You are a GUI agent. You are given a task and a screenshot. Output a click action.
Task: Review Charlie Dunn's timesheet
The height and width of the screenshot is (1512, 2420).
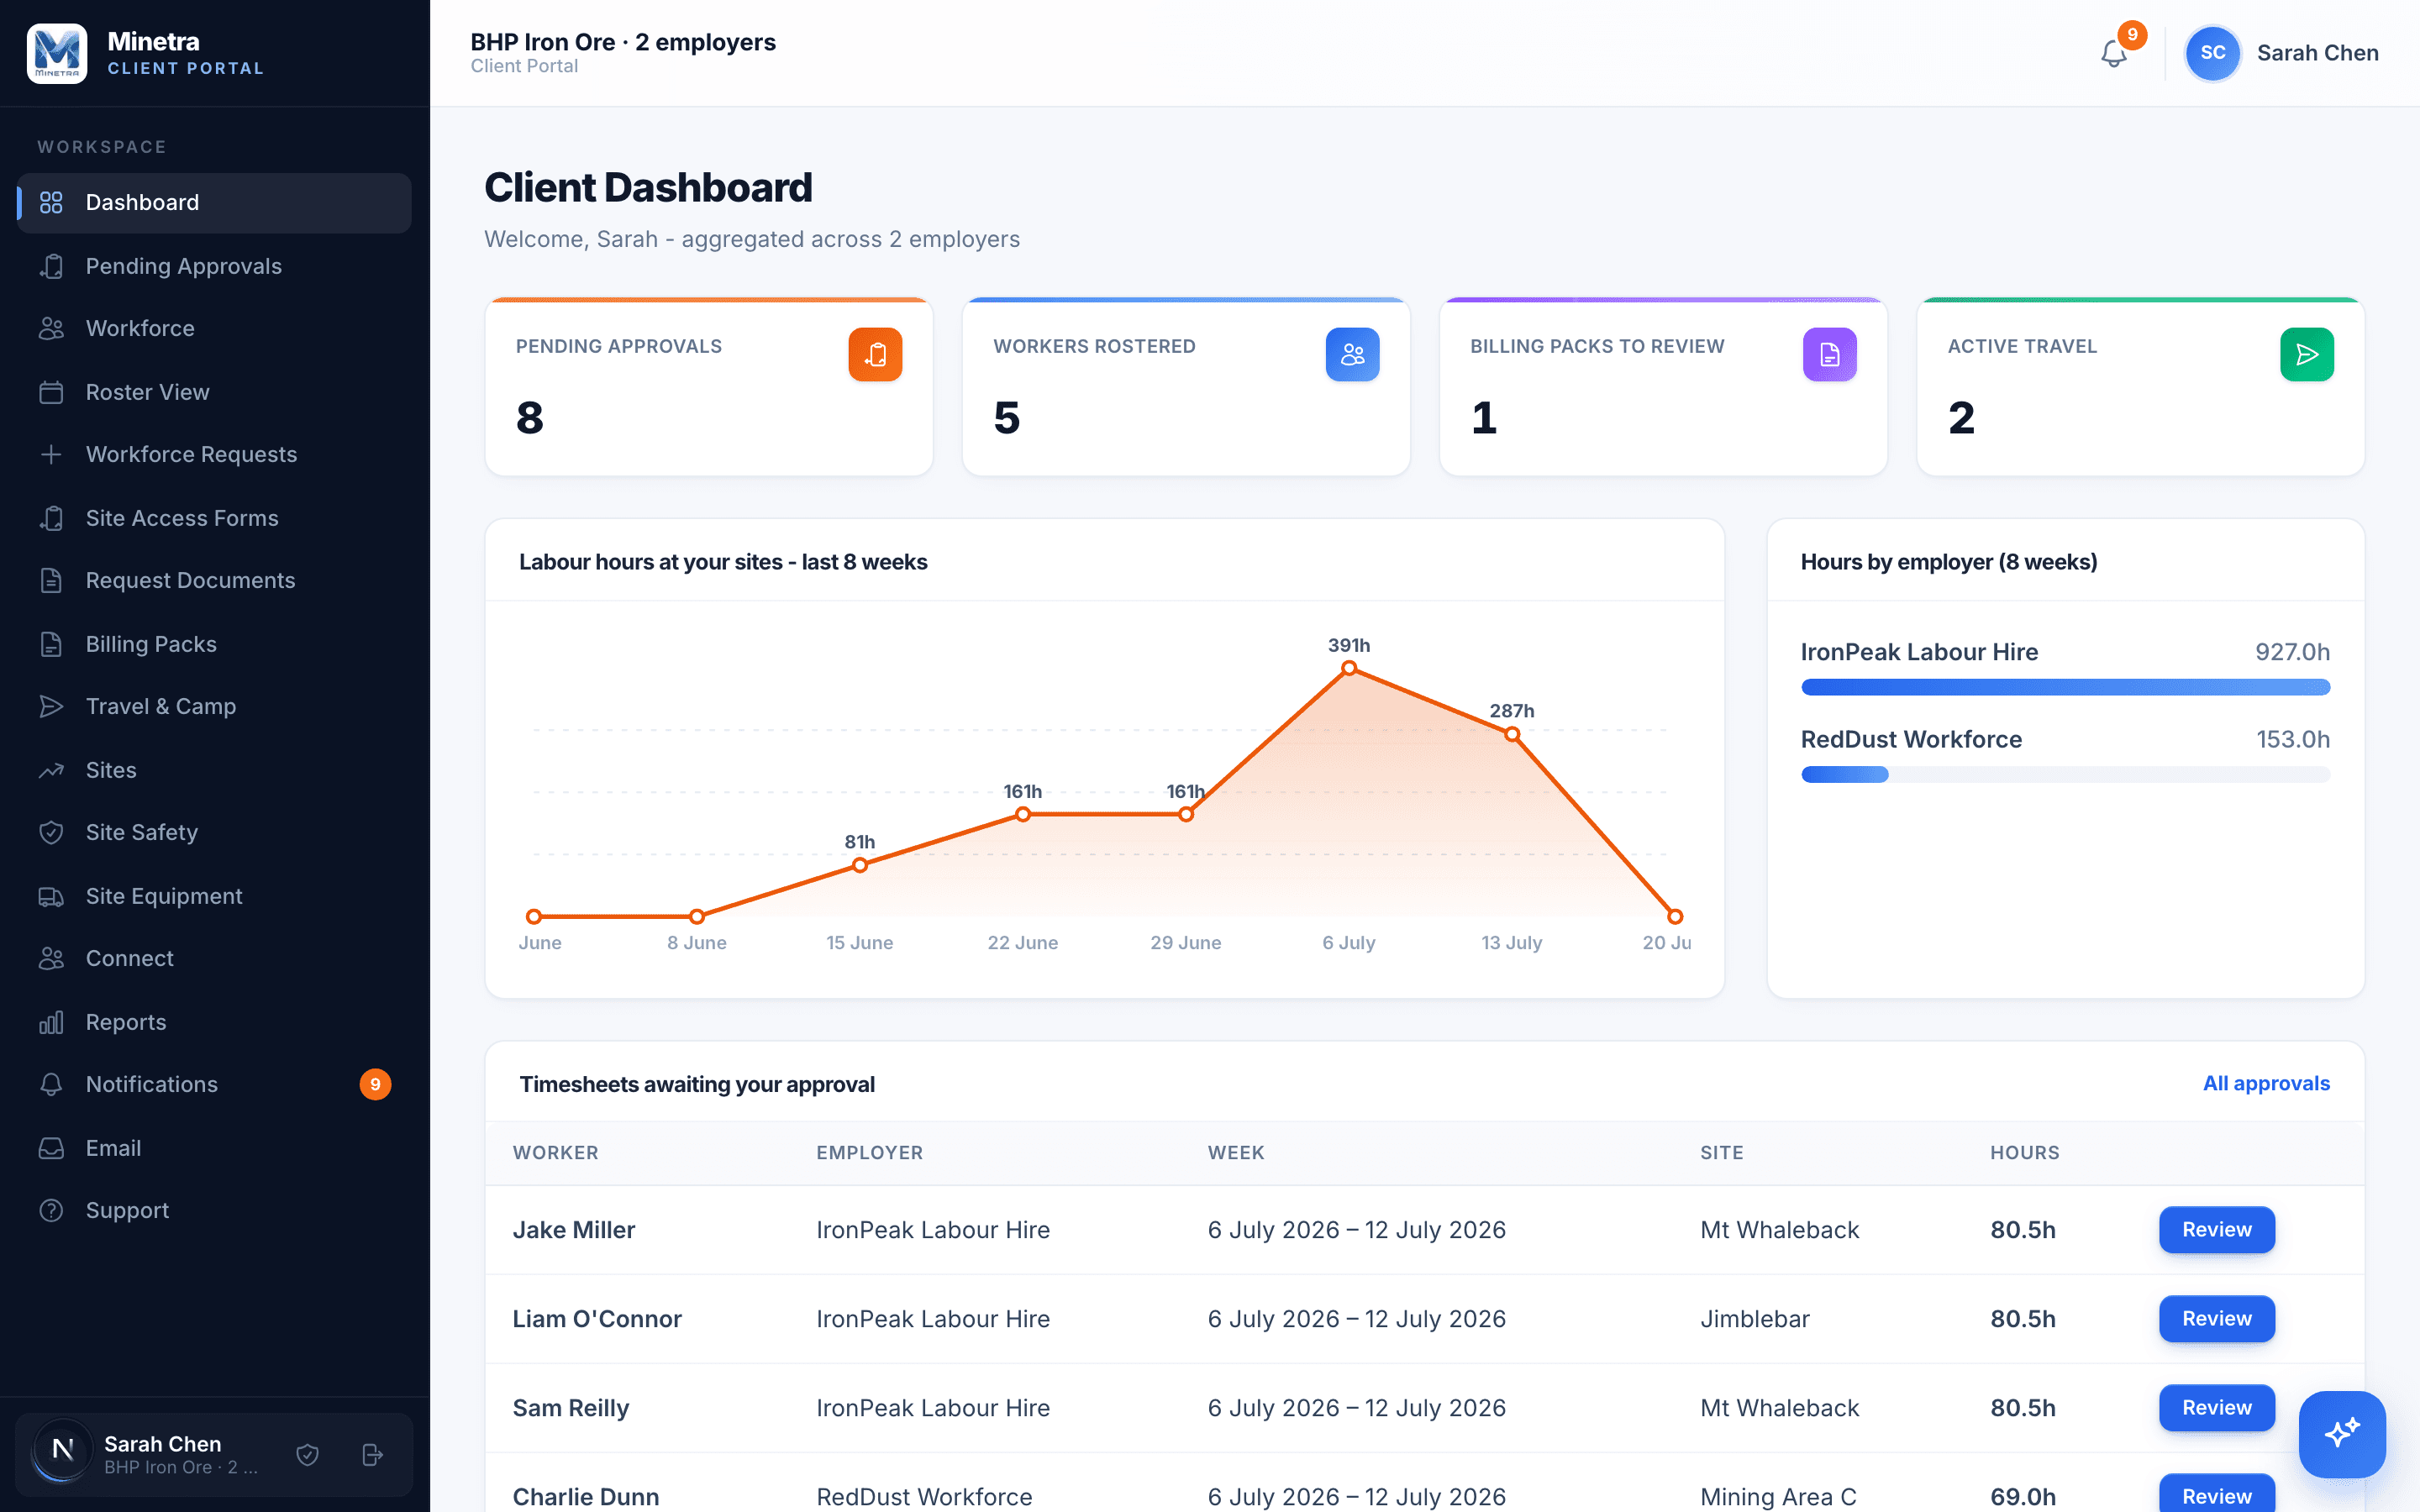tap(2216, 1494)
